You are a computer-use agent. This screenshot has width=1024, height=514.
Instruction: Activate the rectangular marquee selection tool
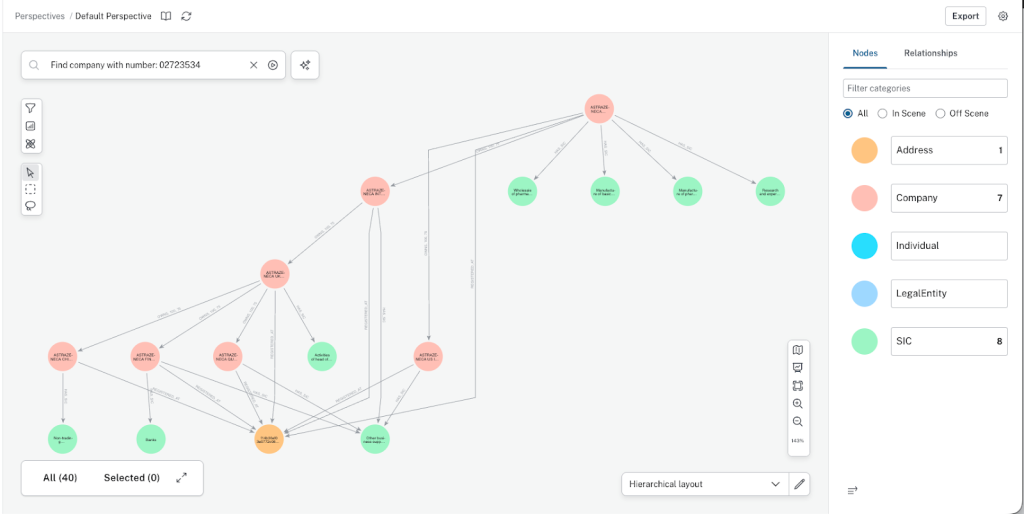point(31,189)
